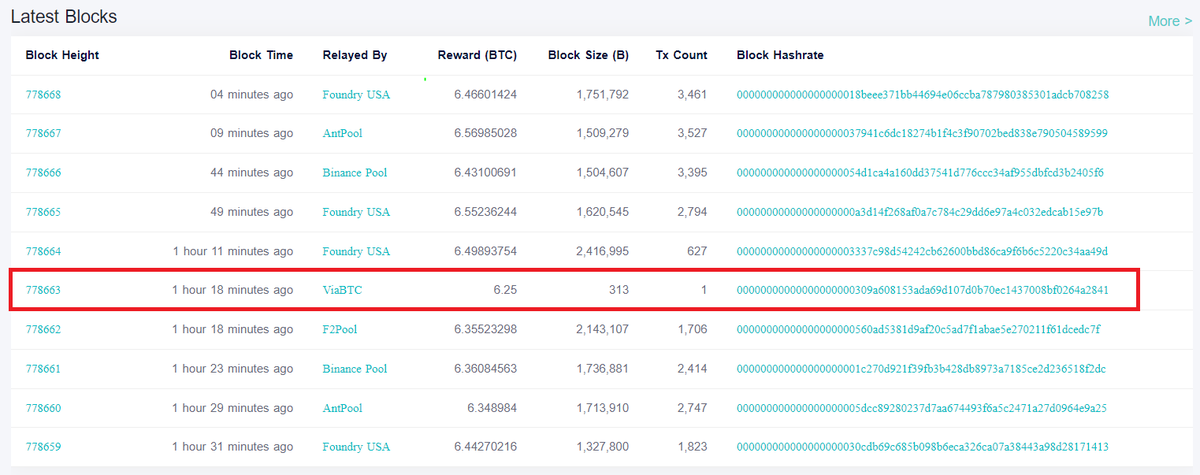Open block height 778660
The width and height of the screenshot is (1200, 475).
(43, 408)
